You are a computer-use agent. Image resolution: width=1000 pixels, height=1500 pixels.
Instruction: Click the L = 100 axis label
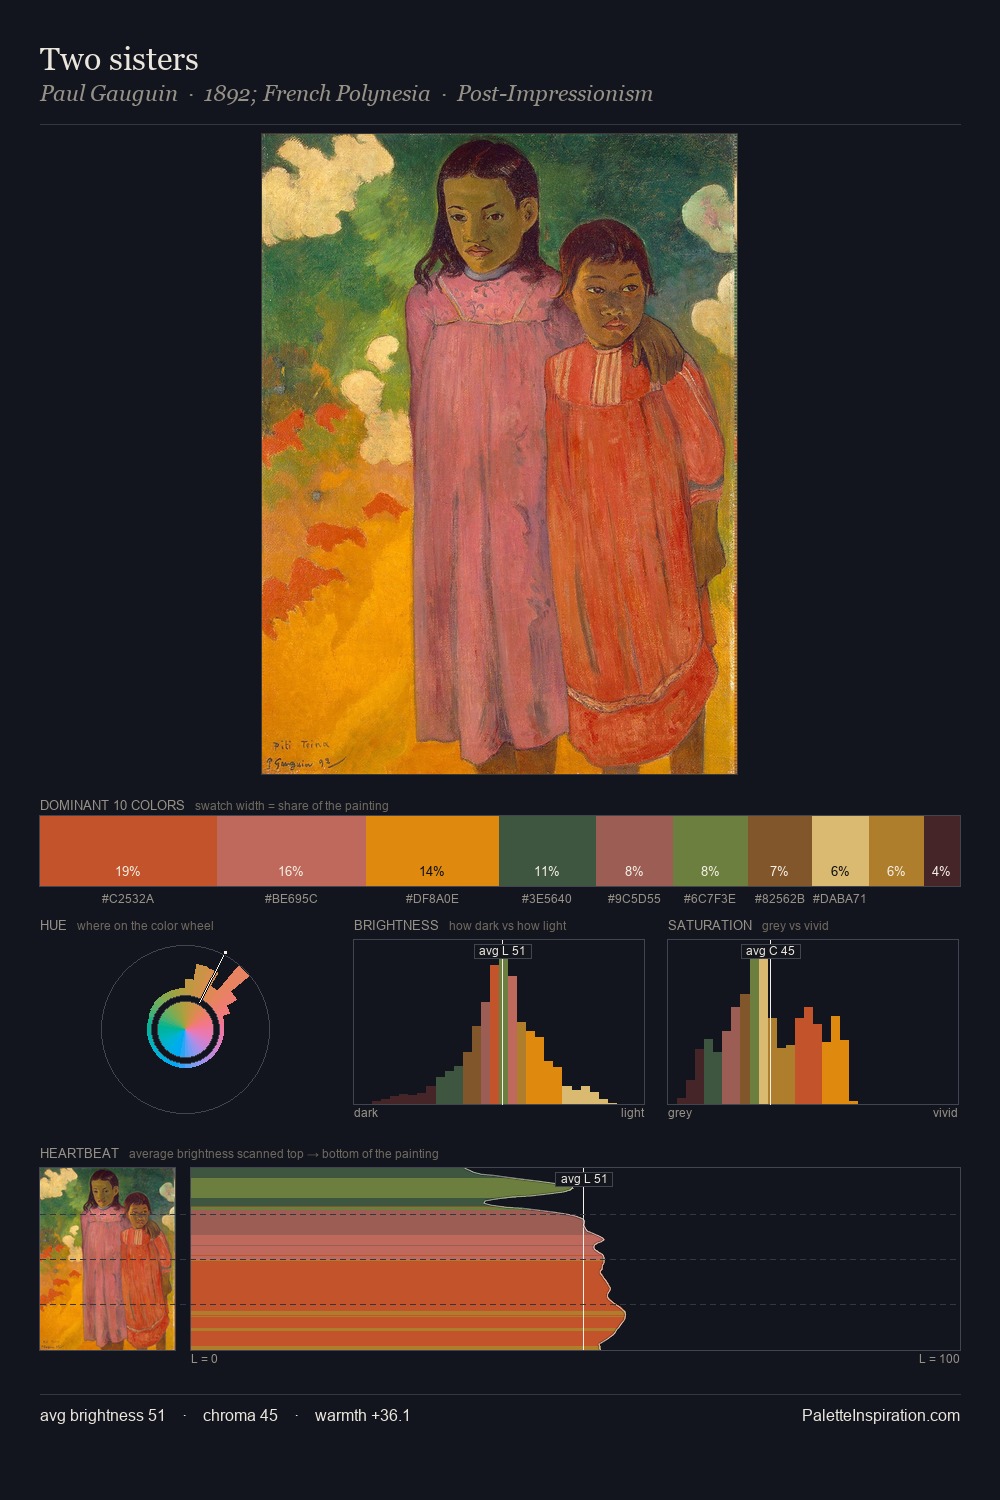[x=939, y=1359]
